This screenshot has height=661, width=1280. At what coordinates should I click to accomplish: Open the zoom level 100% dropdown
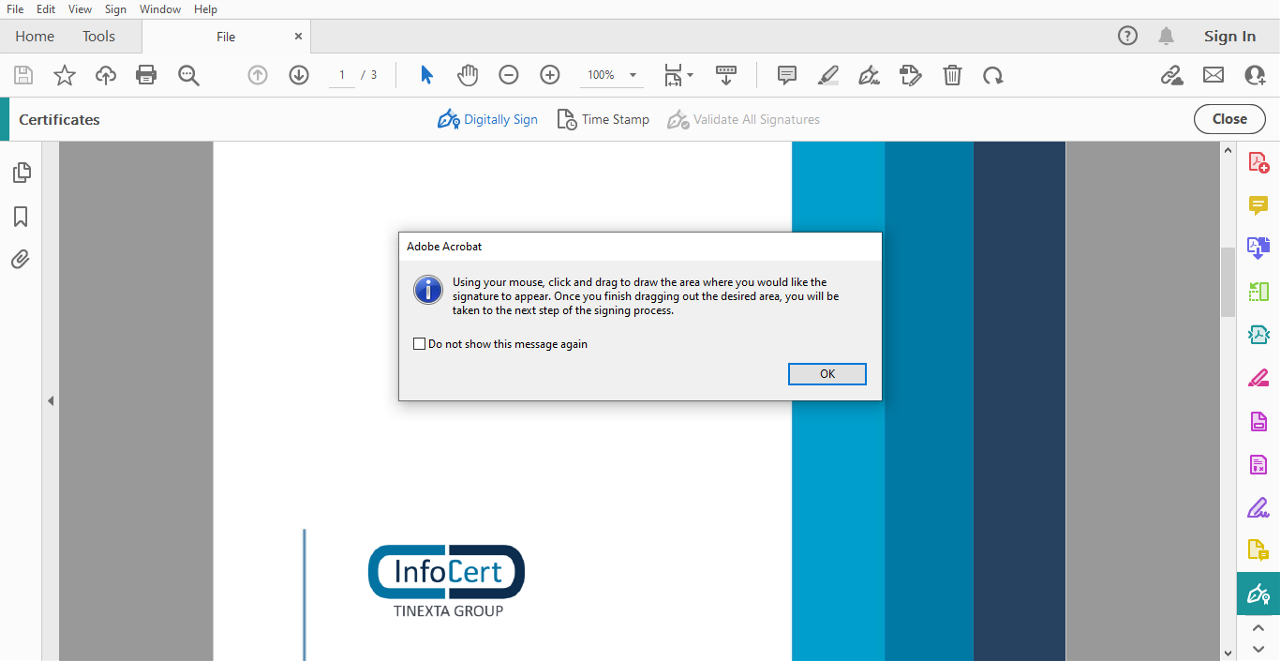pos(632,75)
